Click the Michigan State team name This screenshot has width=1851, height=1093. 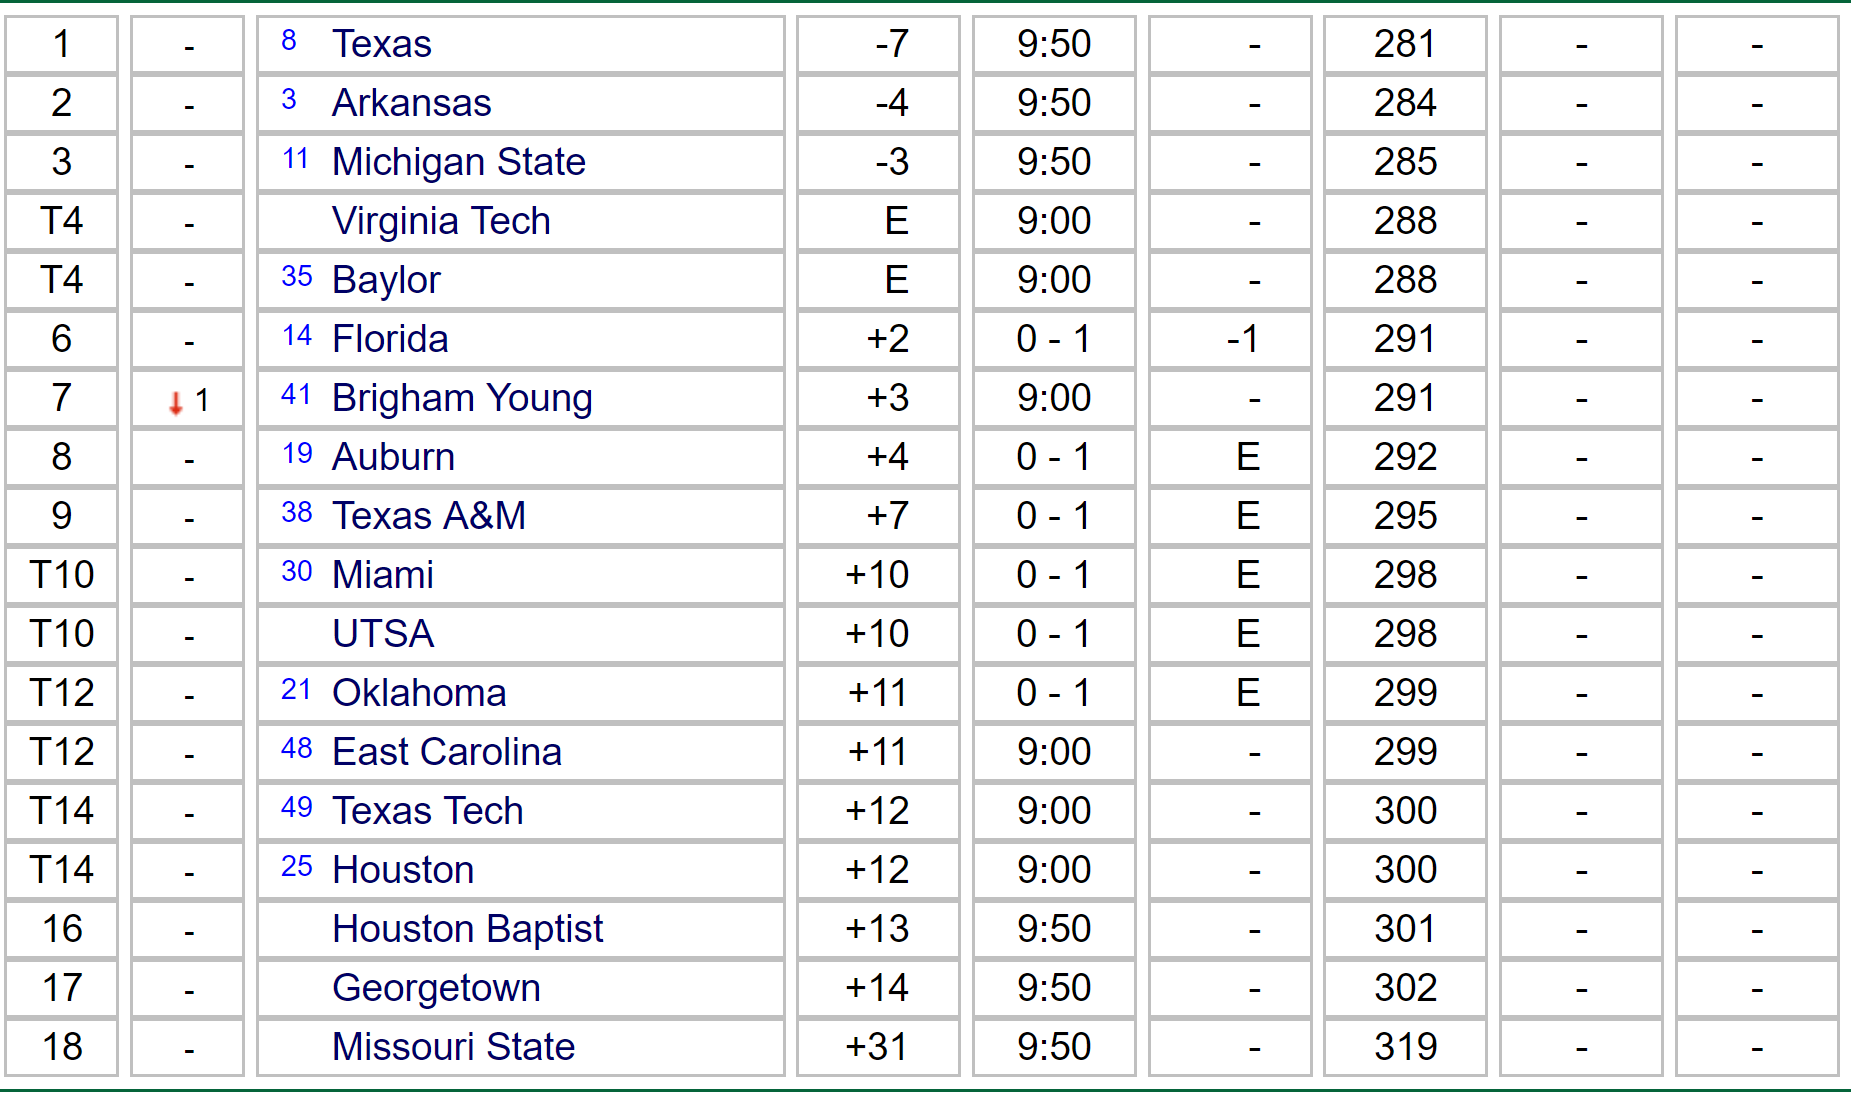pyautogui.click(x=458, y=162)
